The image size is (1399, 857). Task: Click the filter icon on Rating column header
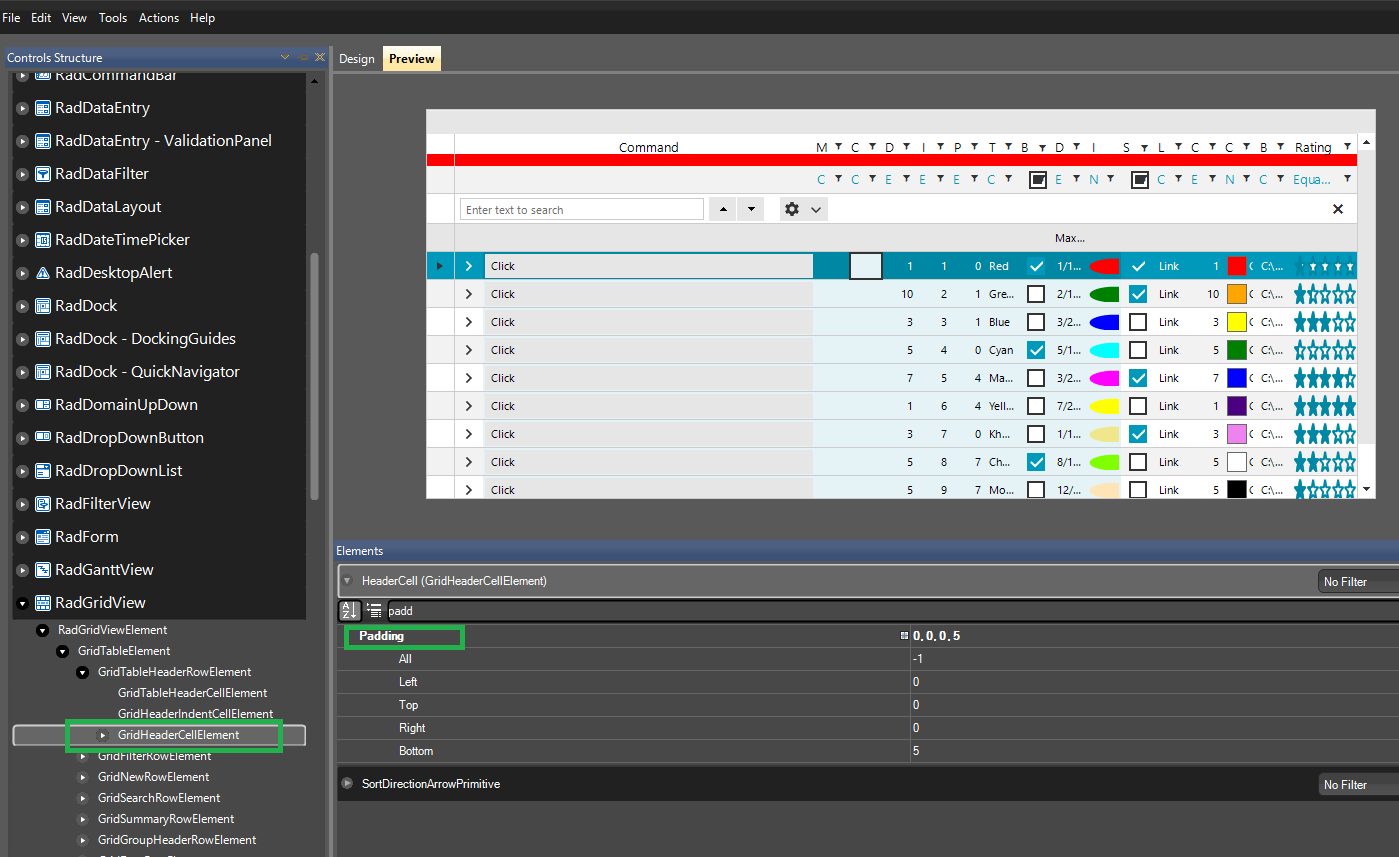(x=1347, y=147)
